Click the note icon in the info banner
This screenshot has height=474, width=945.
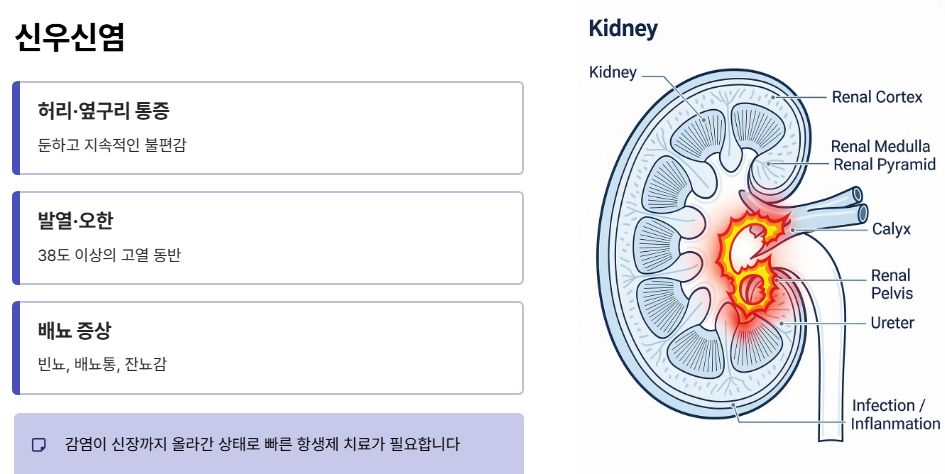coord(39,445)
